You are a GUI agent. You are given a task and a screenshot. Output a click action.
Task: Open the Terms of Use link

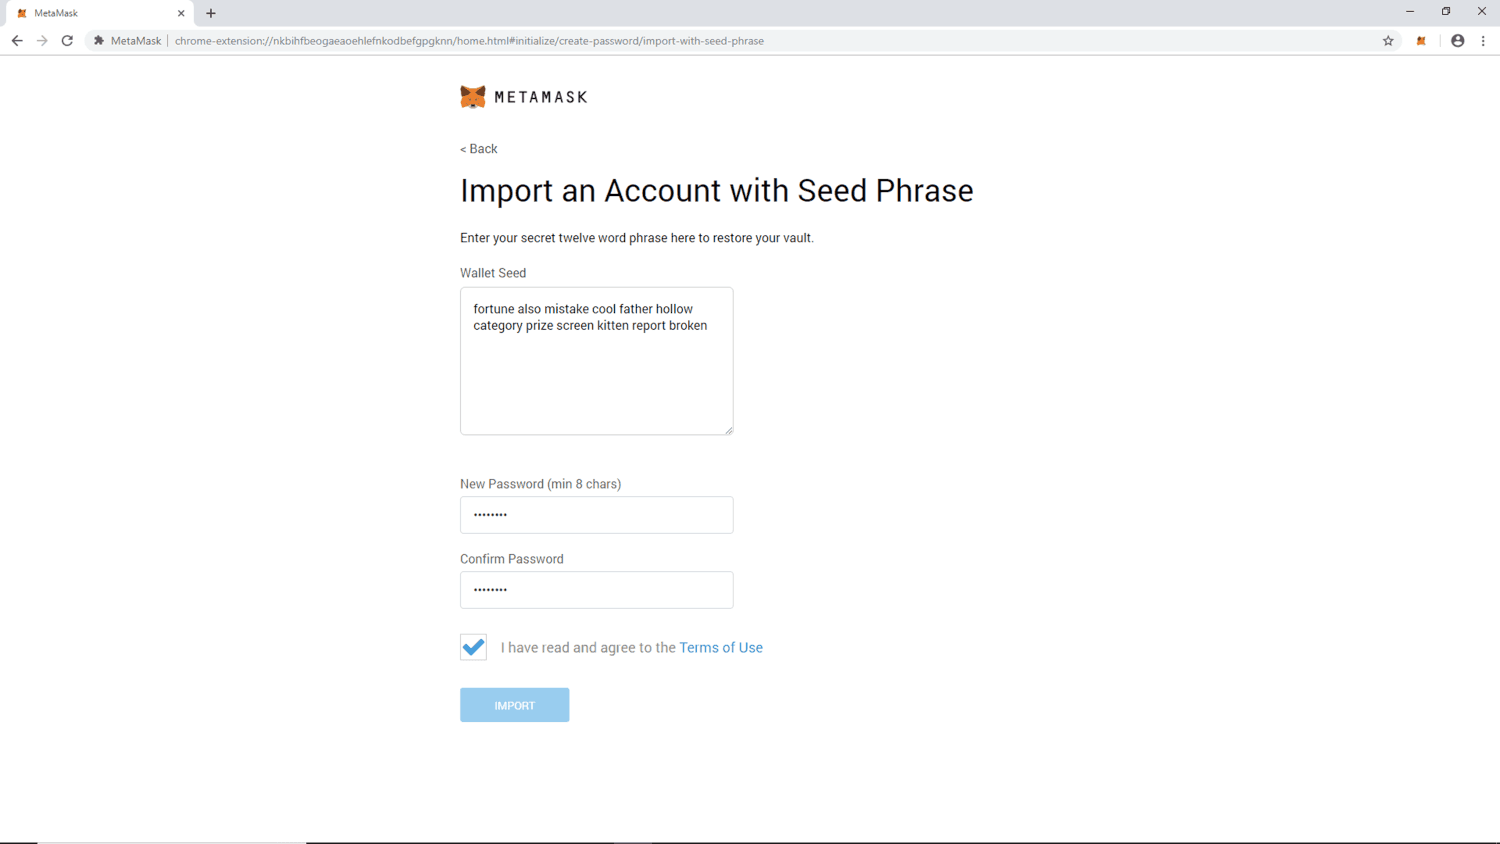coord(721,648)
